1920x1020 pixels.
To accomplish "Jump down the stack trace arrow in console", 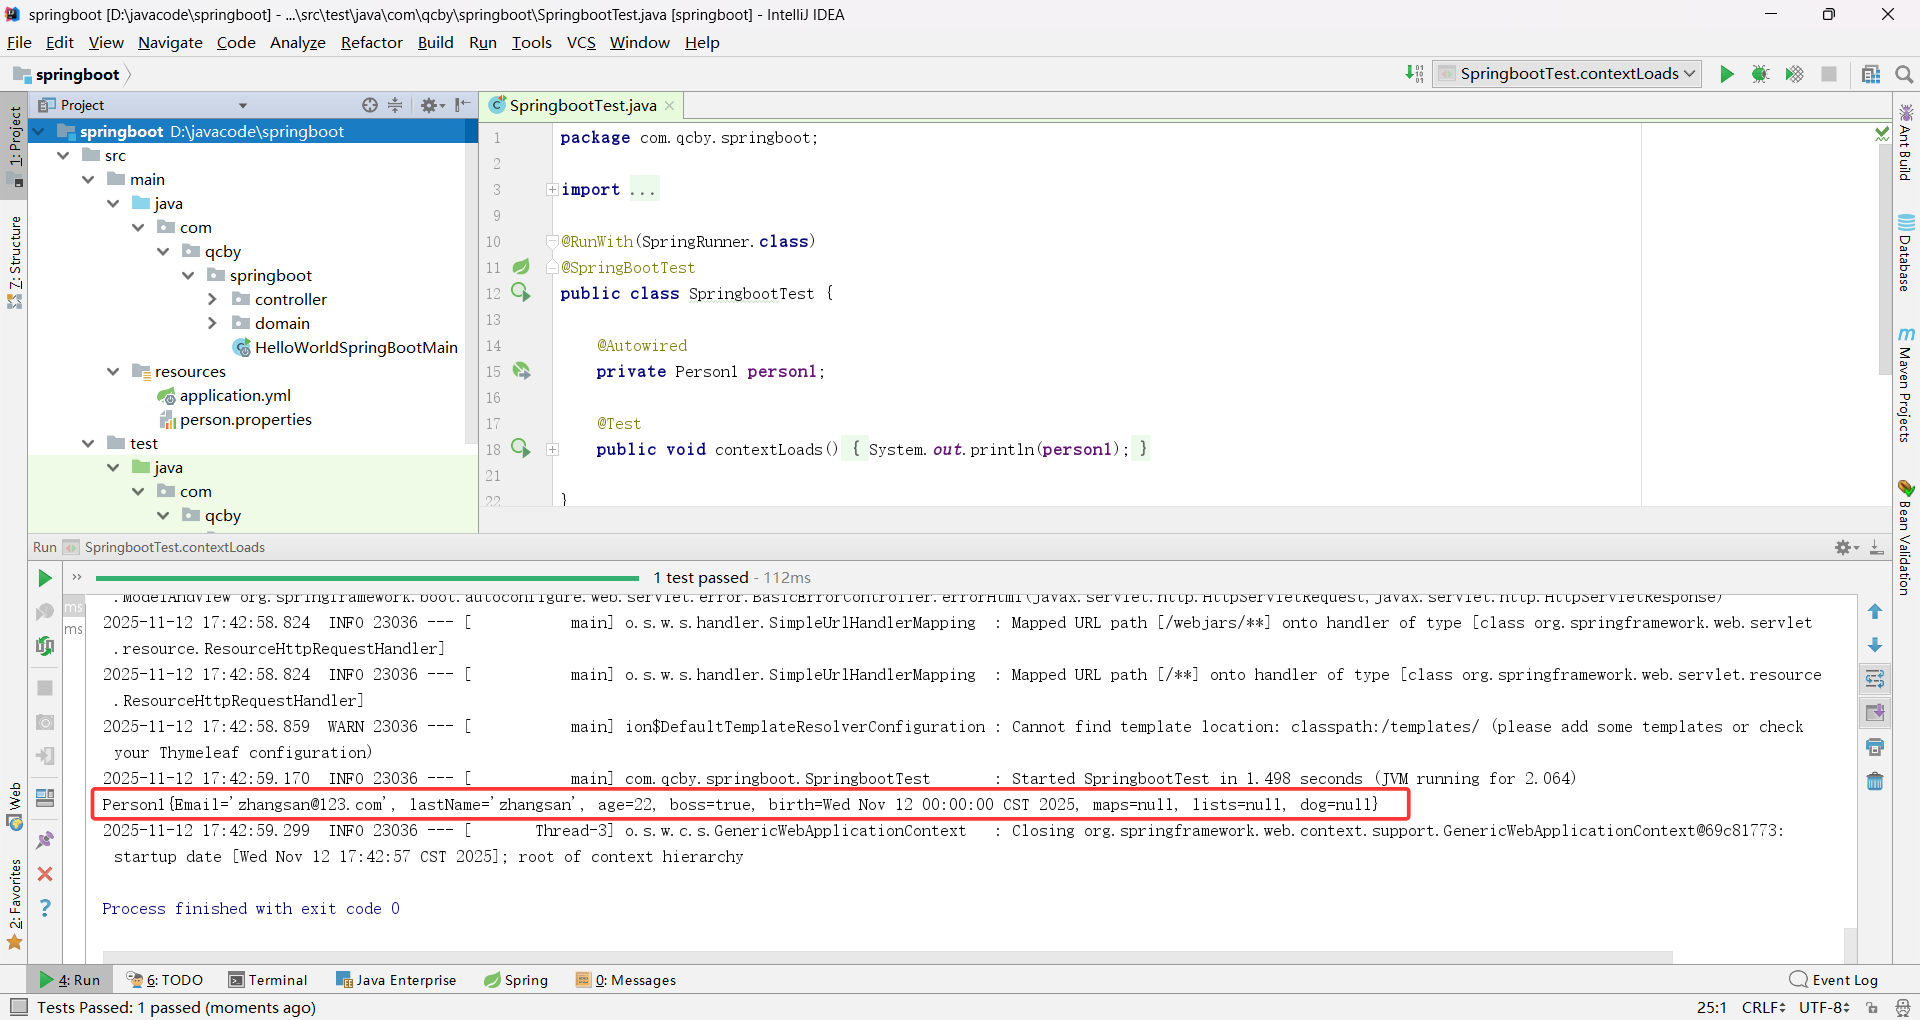I will click(x=1875, y=646).
